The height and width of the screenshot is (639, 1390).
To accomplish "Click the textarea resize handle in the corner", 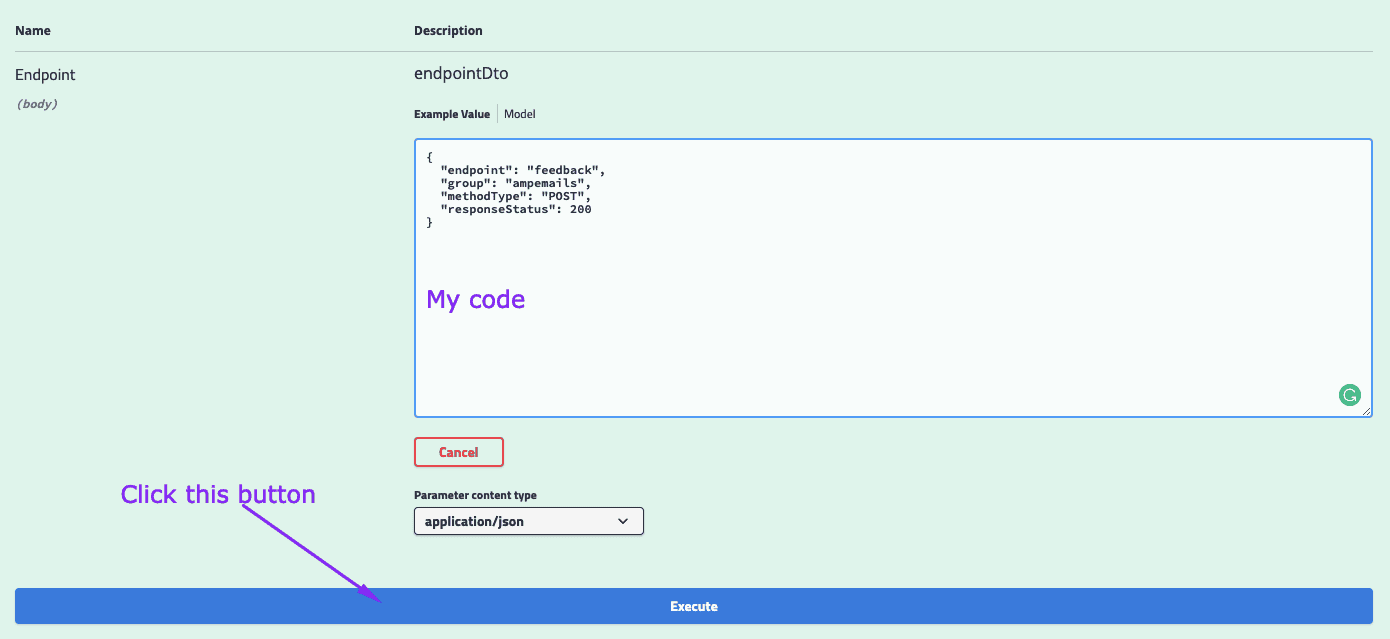I will pyautogui.click(x=1365, y=410).
